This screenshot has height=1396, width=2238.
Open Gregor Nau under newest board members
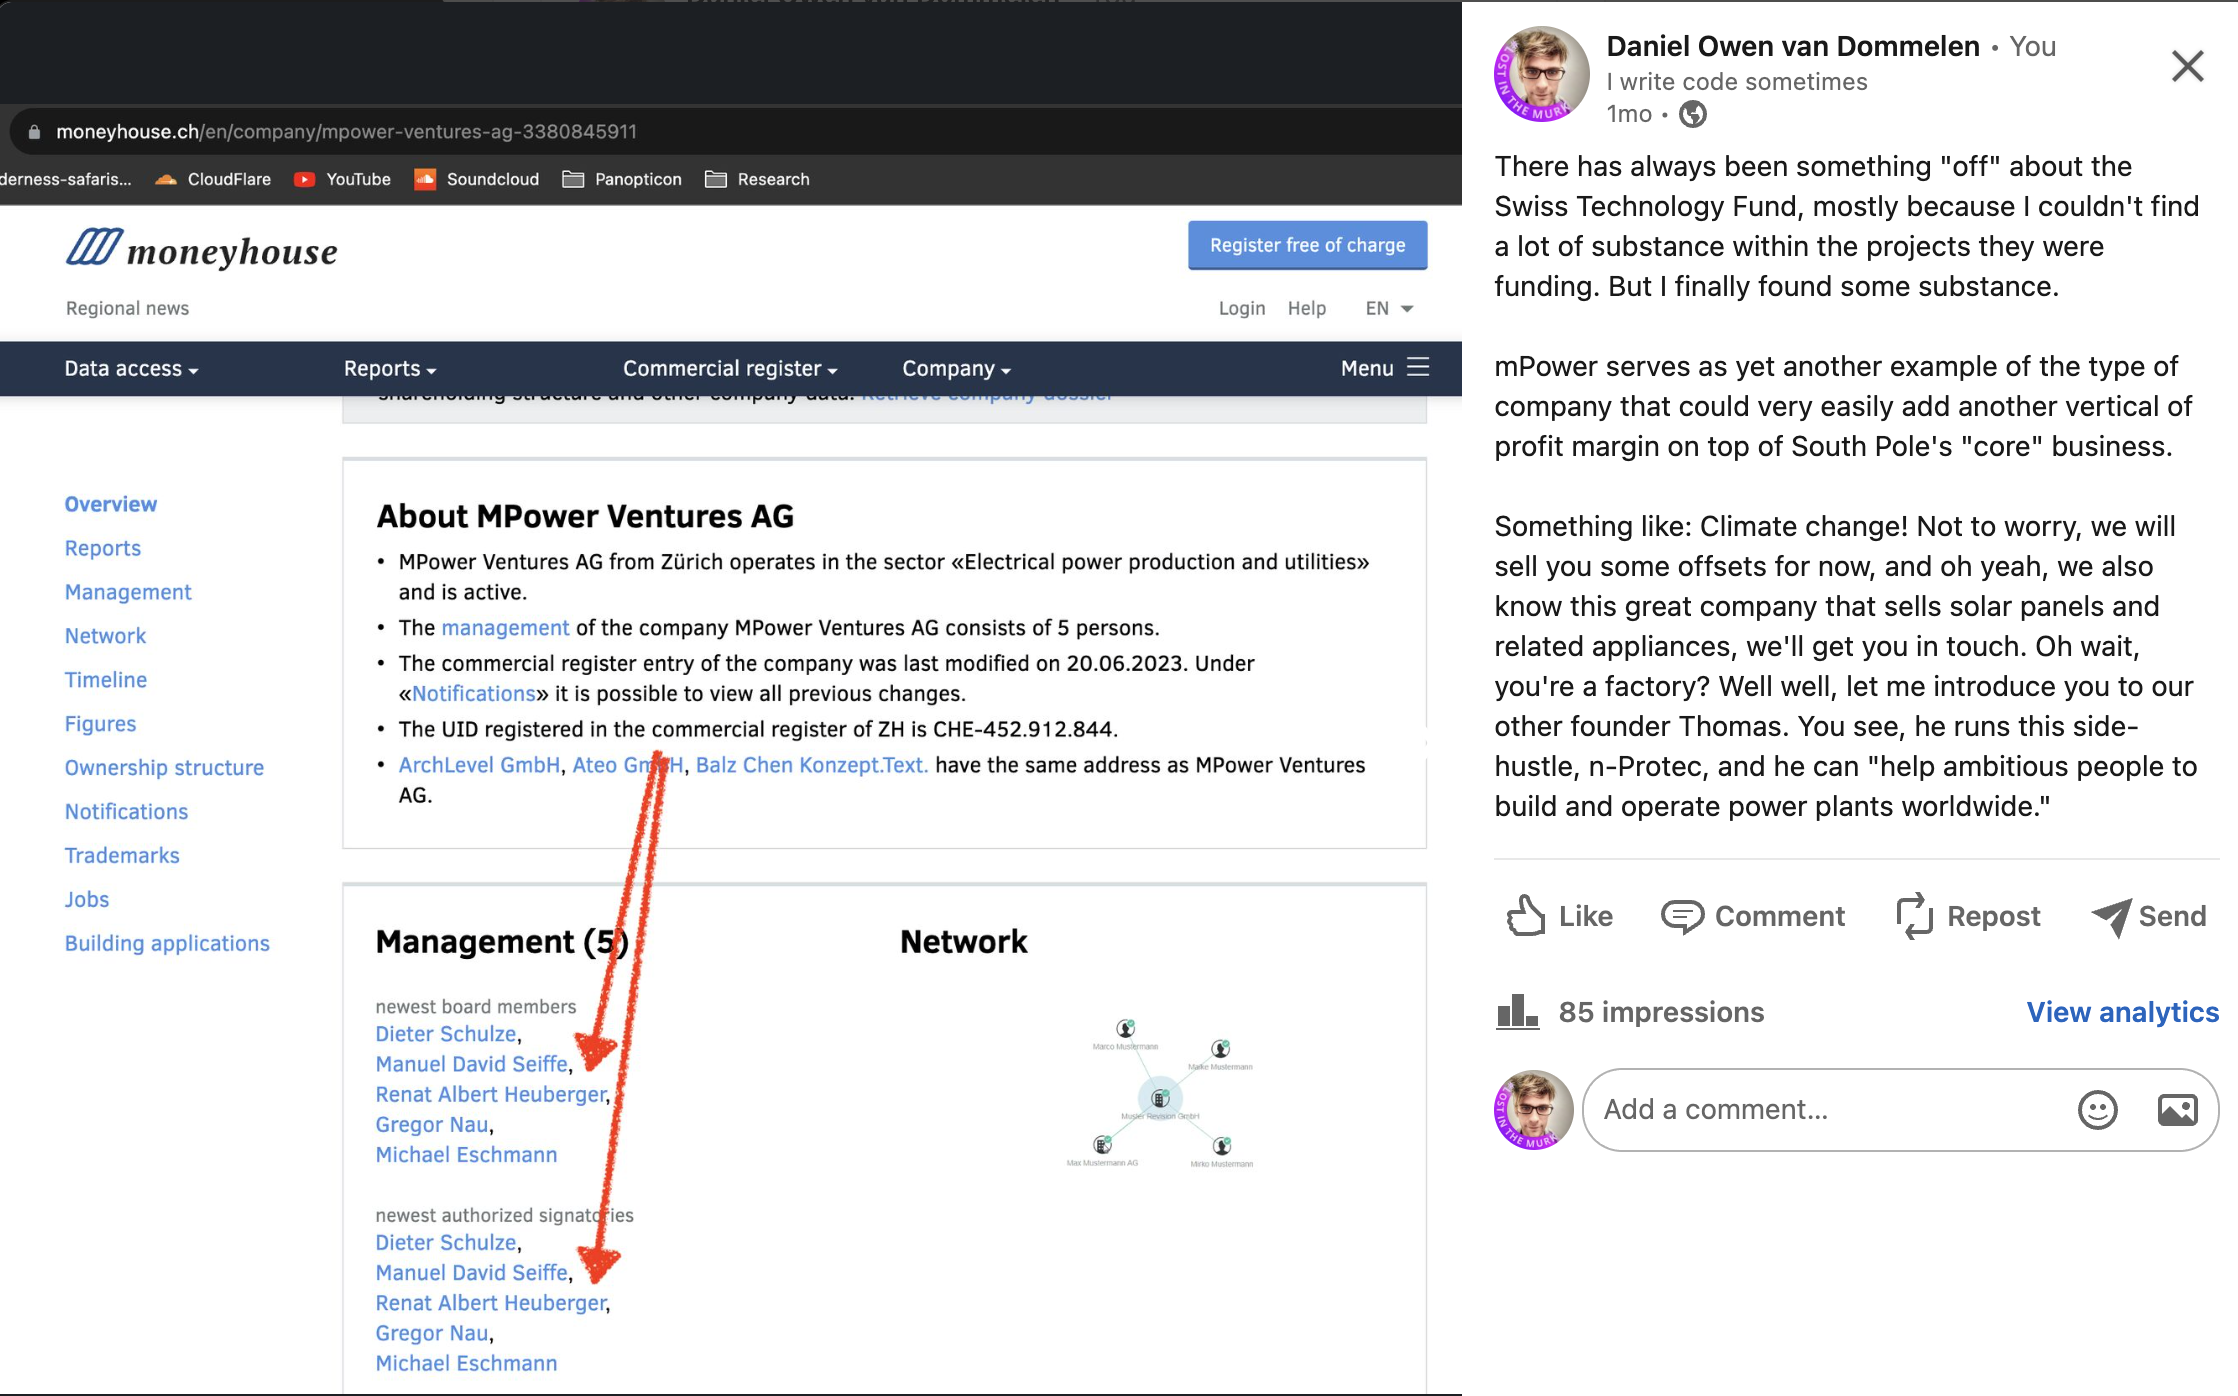432,1125
